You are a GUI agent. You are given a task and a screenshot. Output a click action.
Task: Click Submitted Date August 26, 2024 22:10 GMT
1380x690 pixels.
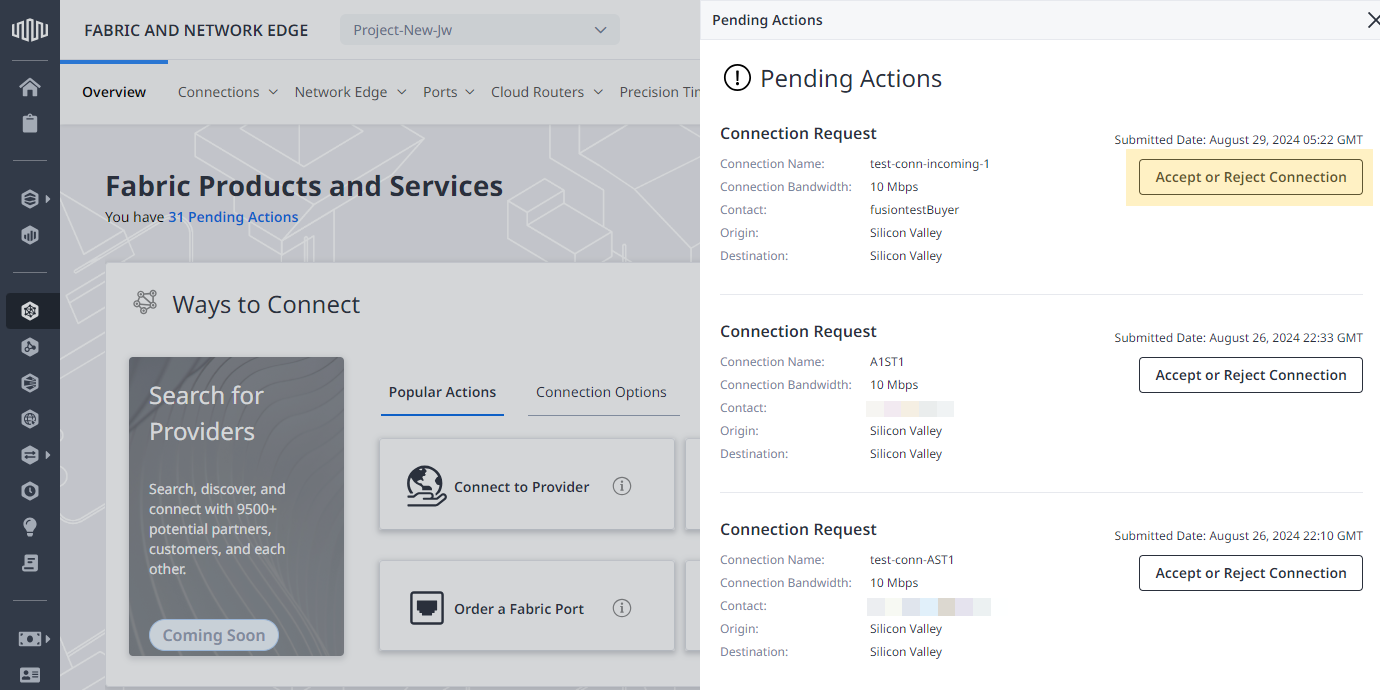(x=1239, y=536)
